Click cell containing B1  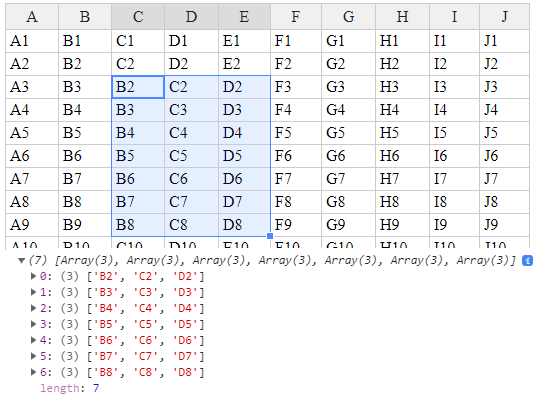pos(85,41)
